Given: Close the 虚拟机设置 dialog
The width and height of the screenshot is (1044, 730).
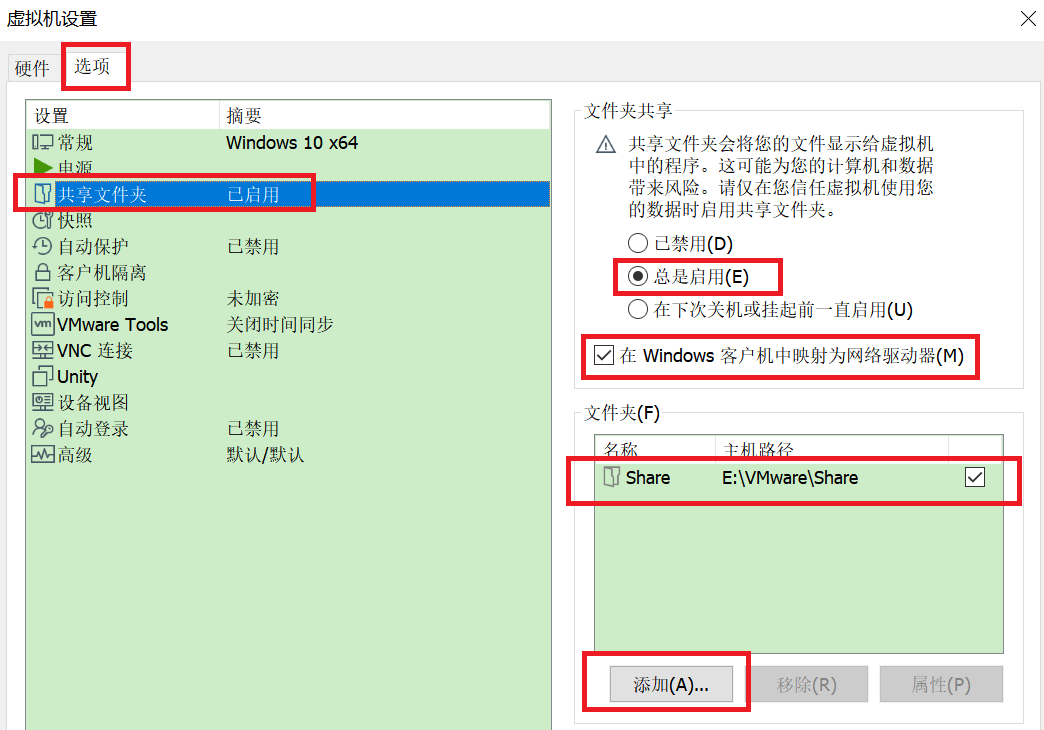Looking at the screenshot, I should pos(1028,19).
